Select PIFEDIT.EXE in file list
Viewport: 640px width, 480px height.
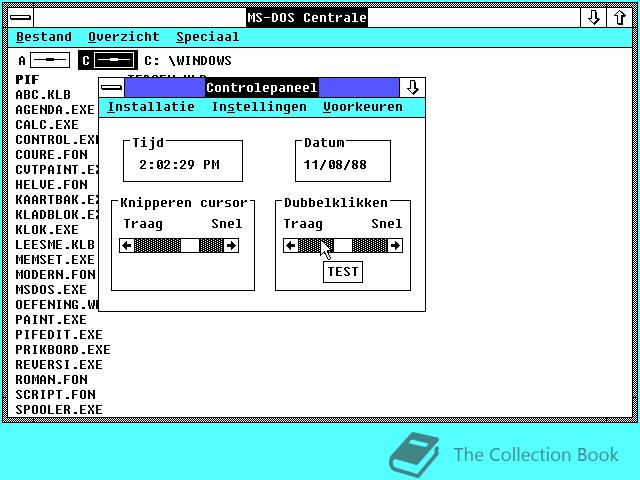(59, 335)
